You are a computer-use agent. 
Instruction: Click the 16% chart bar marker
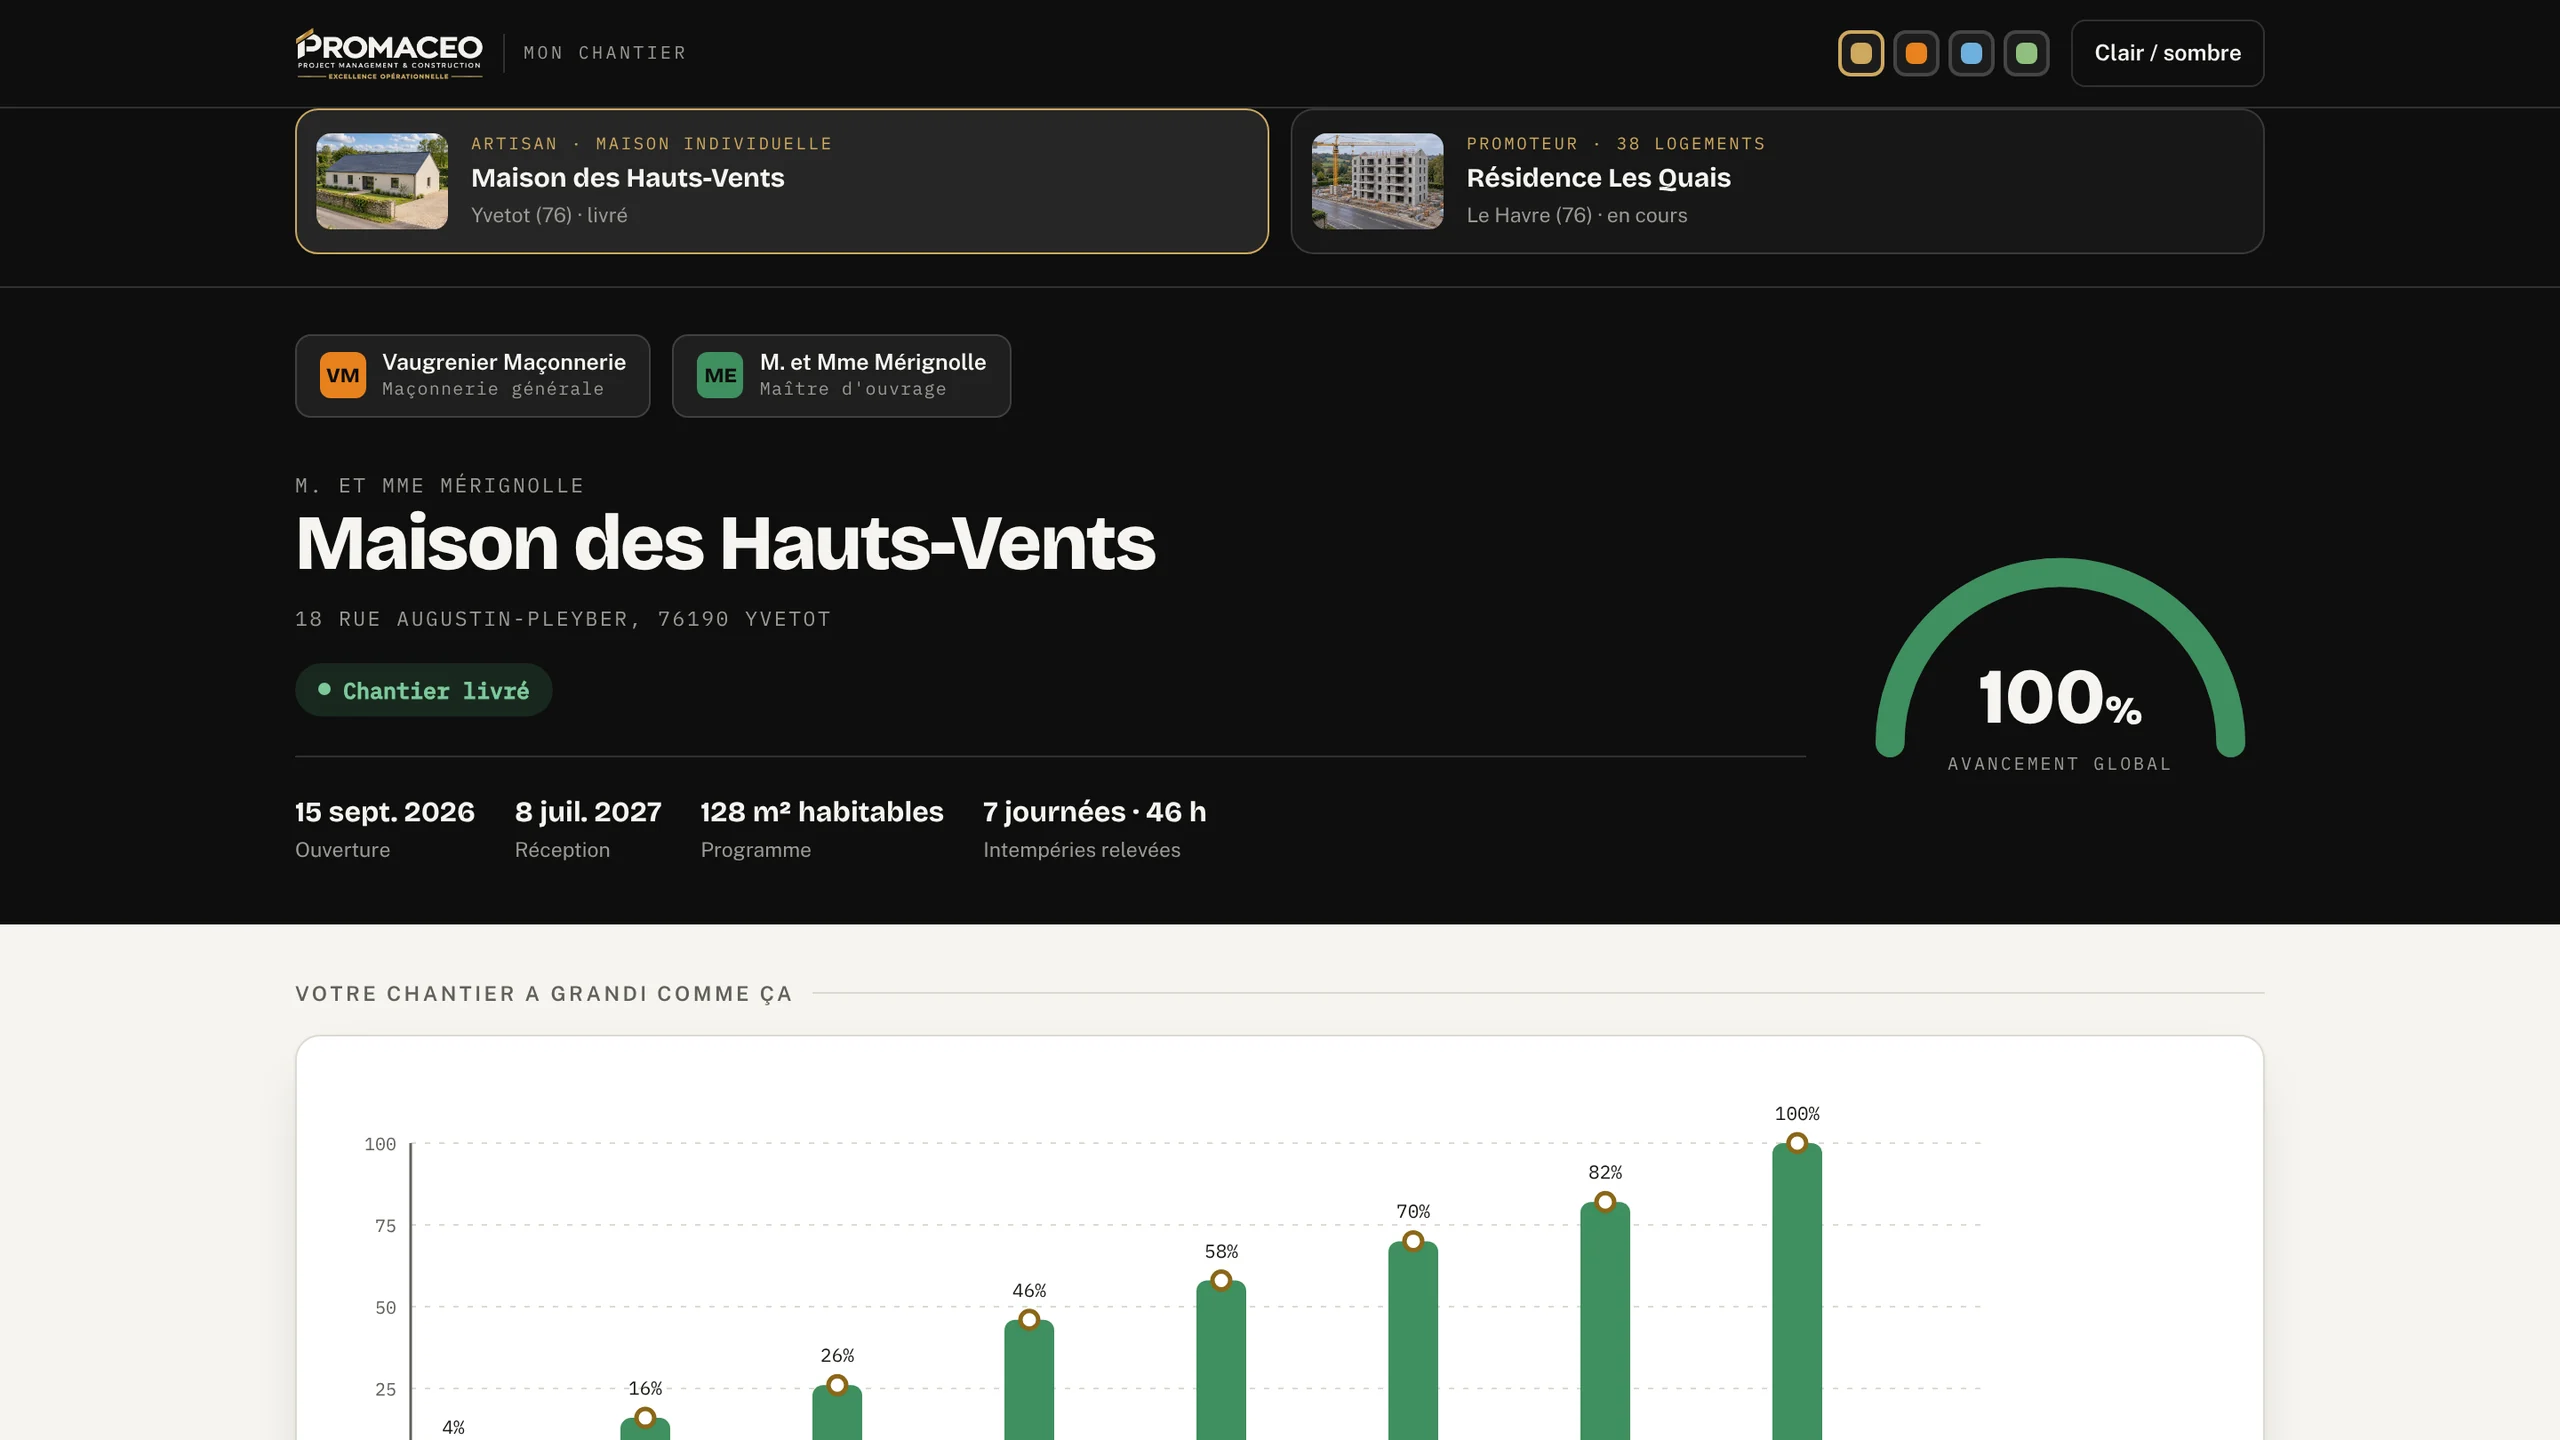(645, 1418)
